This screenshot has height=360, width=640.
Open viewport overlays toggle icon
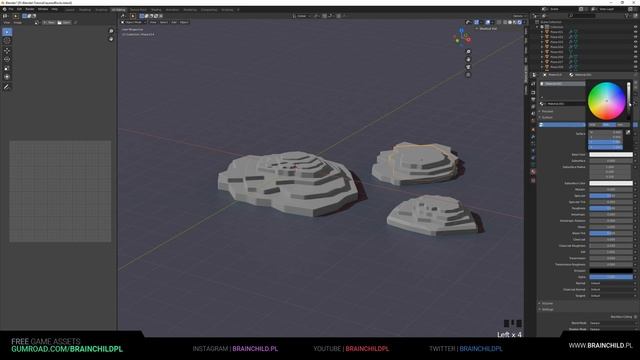tap(488, 22)
